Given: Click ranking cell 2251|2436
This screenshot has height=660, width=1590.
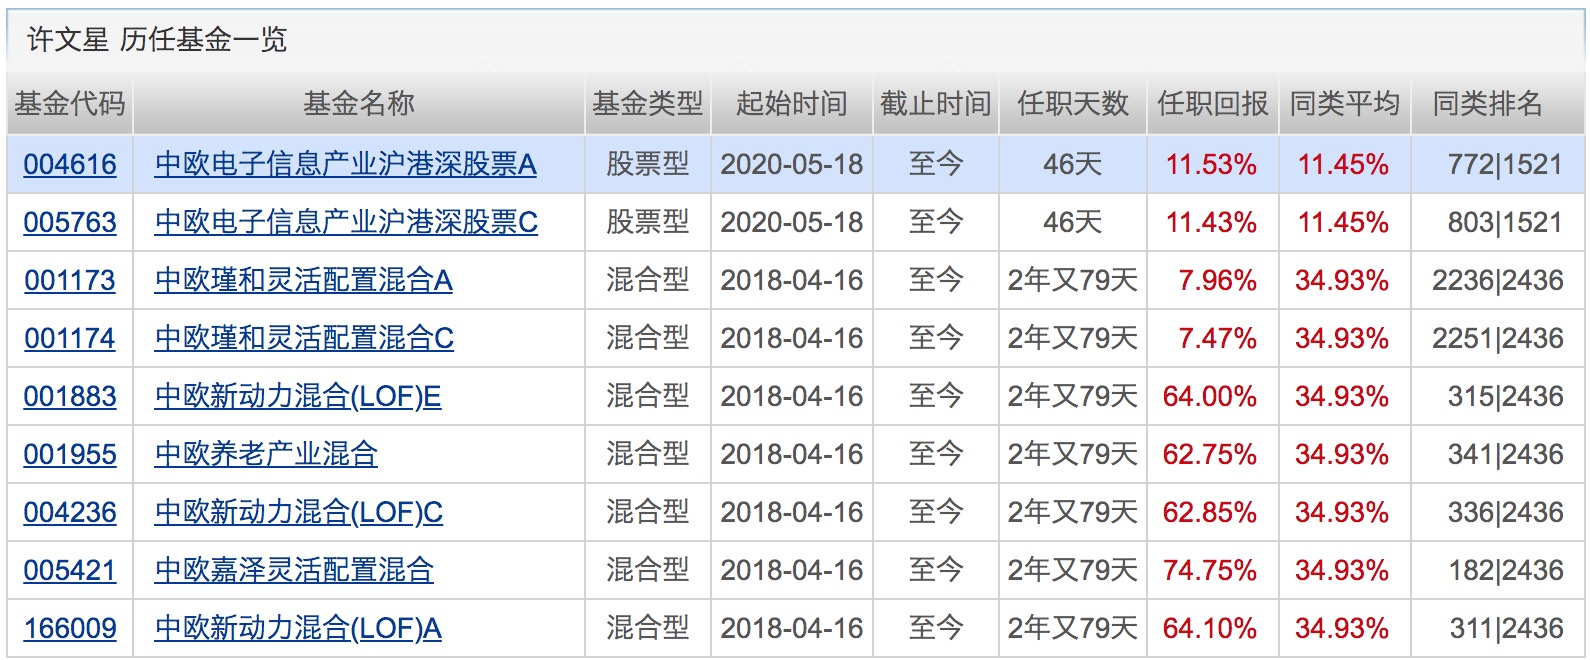Looking at the screenshot, I should pos(1498,338).
